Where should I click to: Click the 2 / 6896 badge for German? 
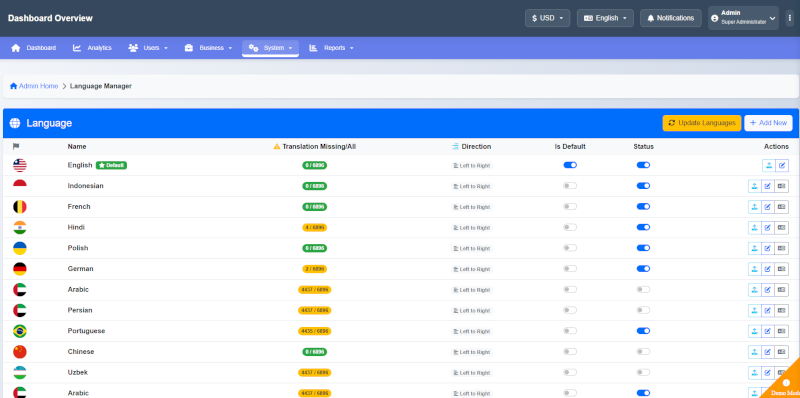(x=315, y=269)
